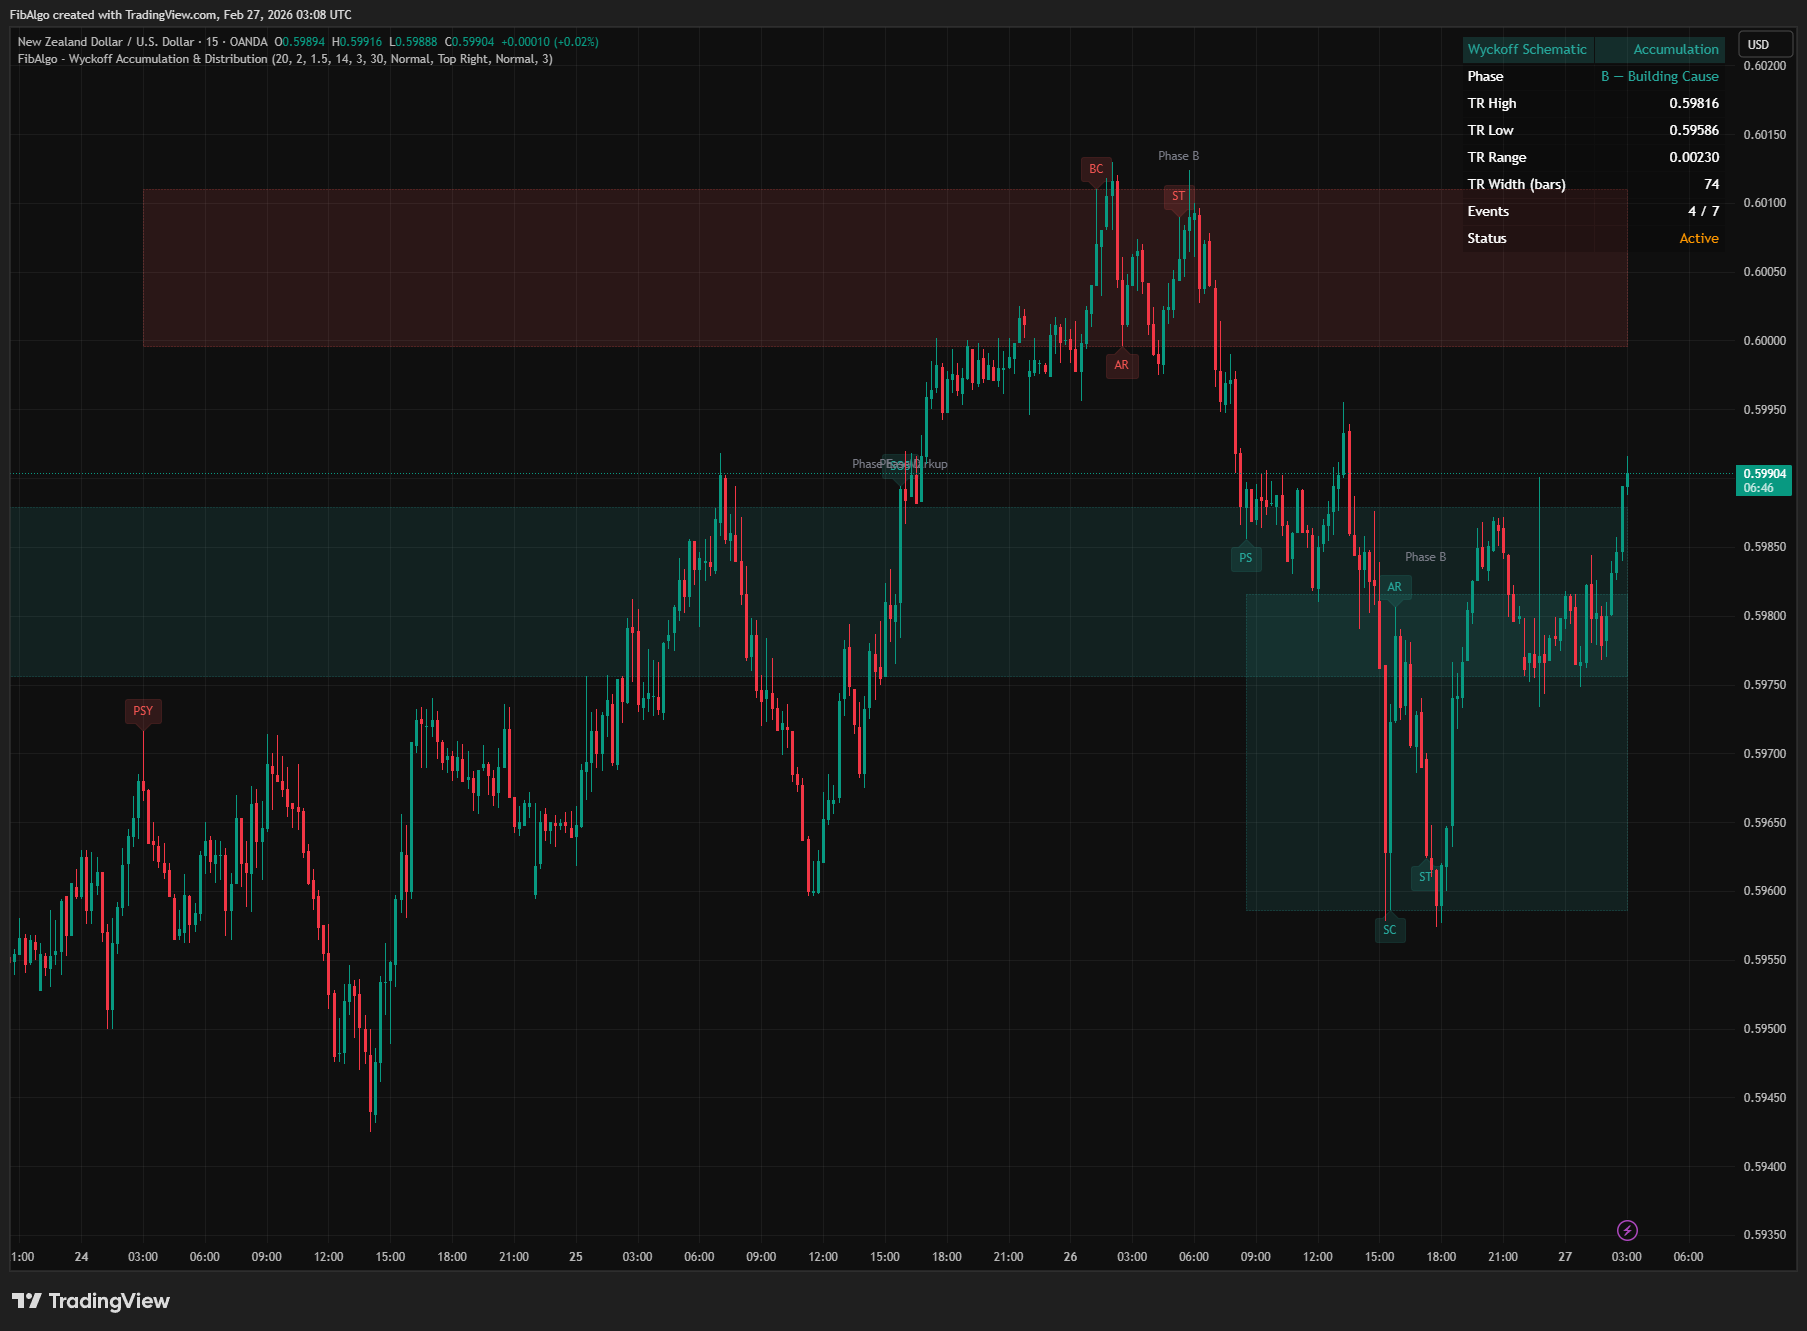Click the red AR Automatic Rally label
This screenshot has width=1807, height=1331.
[1121, 366]
